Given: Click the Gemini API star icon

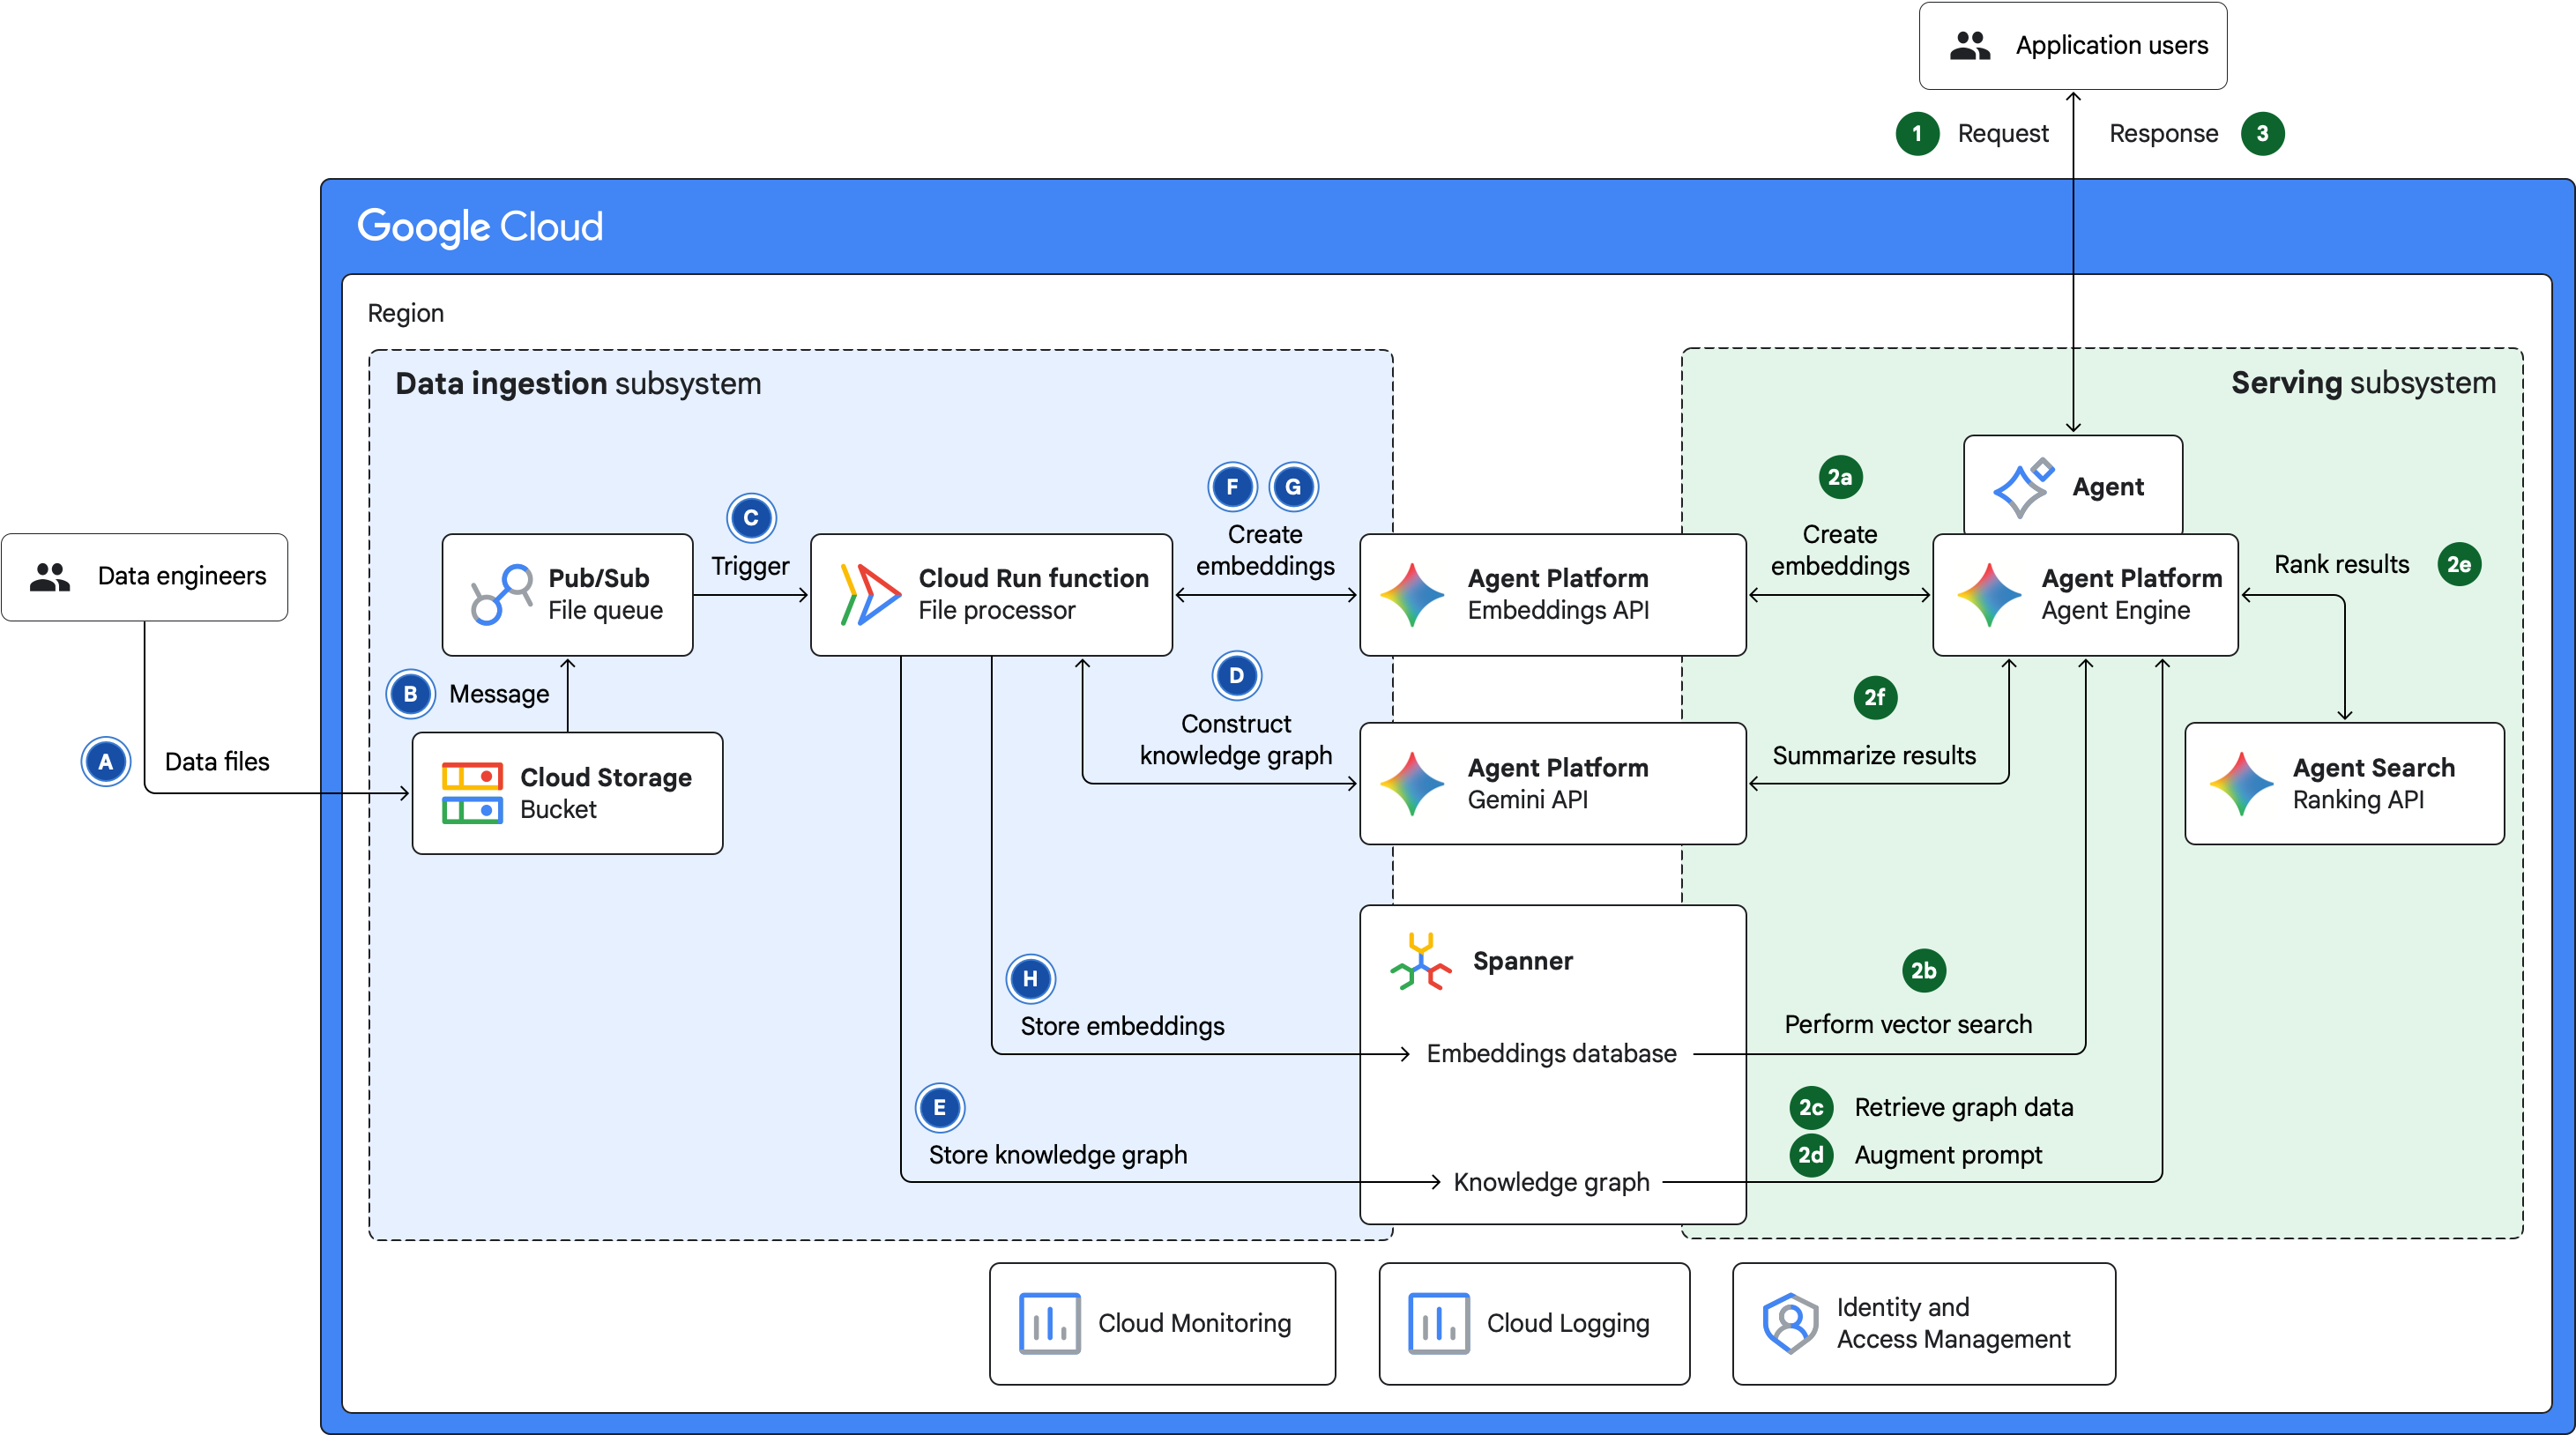Looking at the screenshot, I should tap(1411, 784).
